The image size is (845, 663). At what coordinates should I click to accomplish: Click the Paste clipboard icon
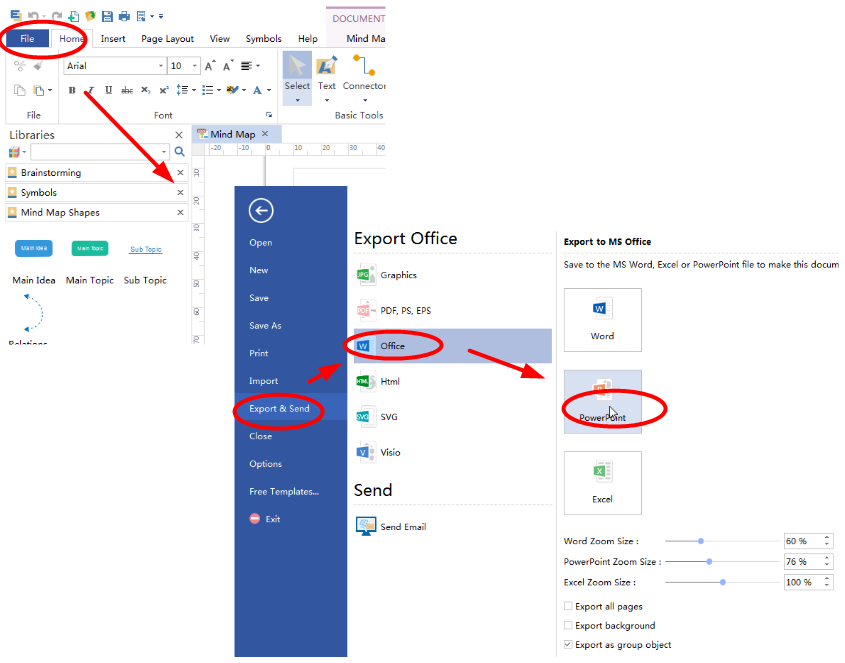coord(38,90)
